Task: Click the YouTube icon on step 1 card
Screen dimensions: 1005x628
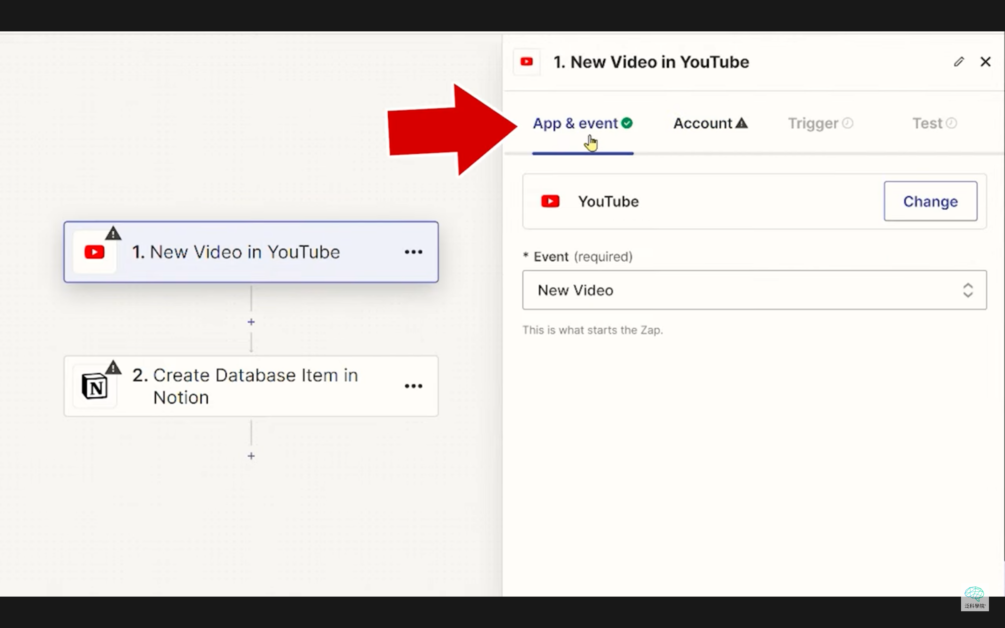Action: click(x=95, y=252)
